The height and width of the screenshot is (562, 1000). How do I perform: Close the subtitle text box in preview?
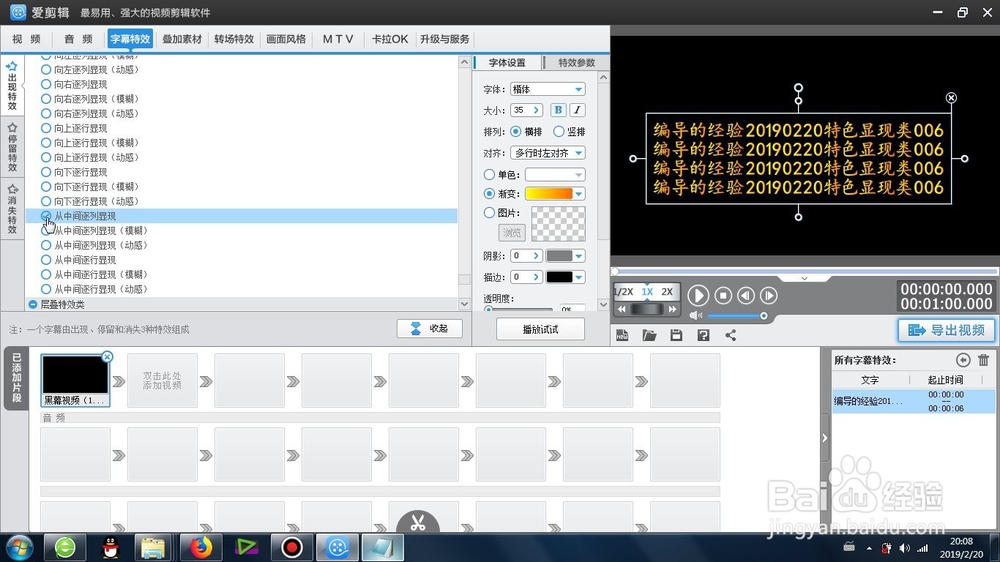[x=951, y=98]
